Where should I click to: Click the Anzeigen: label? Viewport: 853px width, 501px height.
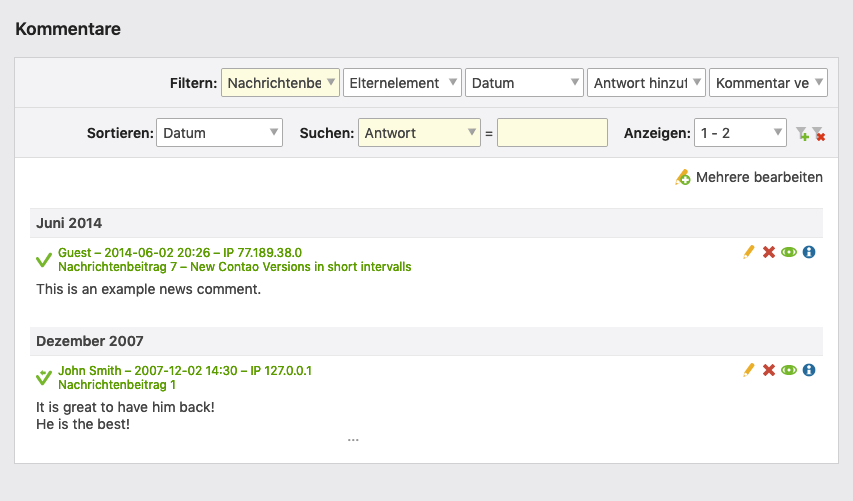pyautogui.click(x=657, y=133)
